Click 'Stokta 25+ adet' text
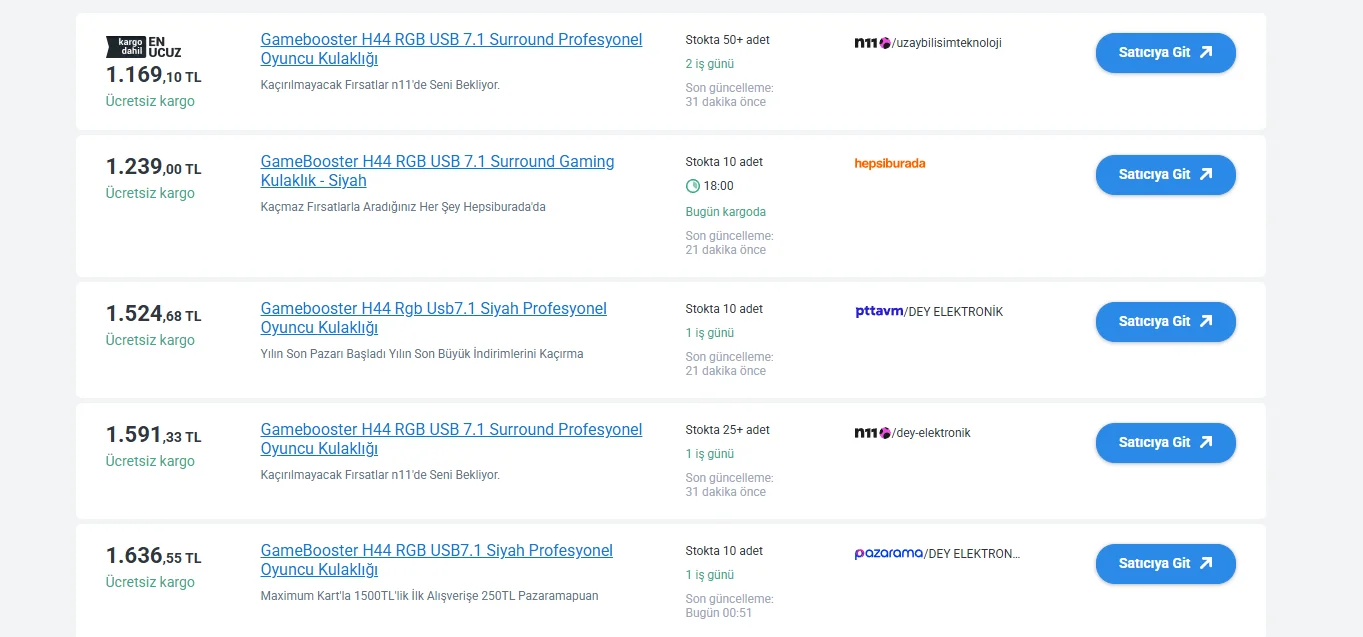The image size is (1363, 637). coord(727,430)
